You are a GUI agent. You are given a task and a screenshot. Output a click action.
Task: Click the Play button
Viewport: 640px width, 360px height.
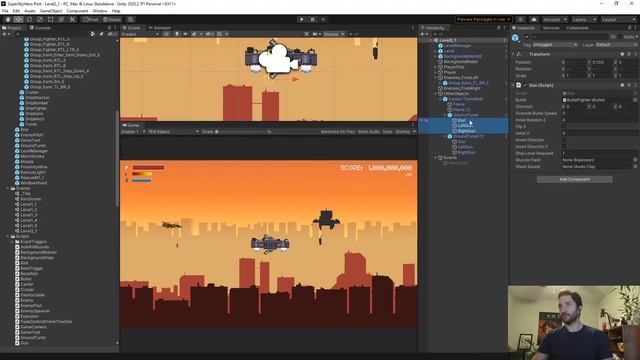click(x=302, y=19)
